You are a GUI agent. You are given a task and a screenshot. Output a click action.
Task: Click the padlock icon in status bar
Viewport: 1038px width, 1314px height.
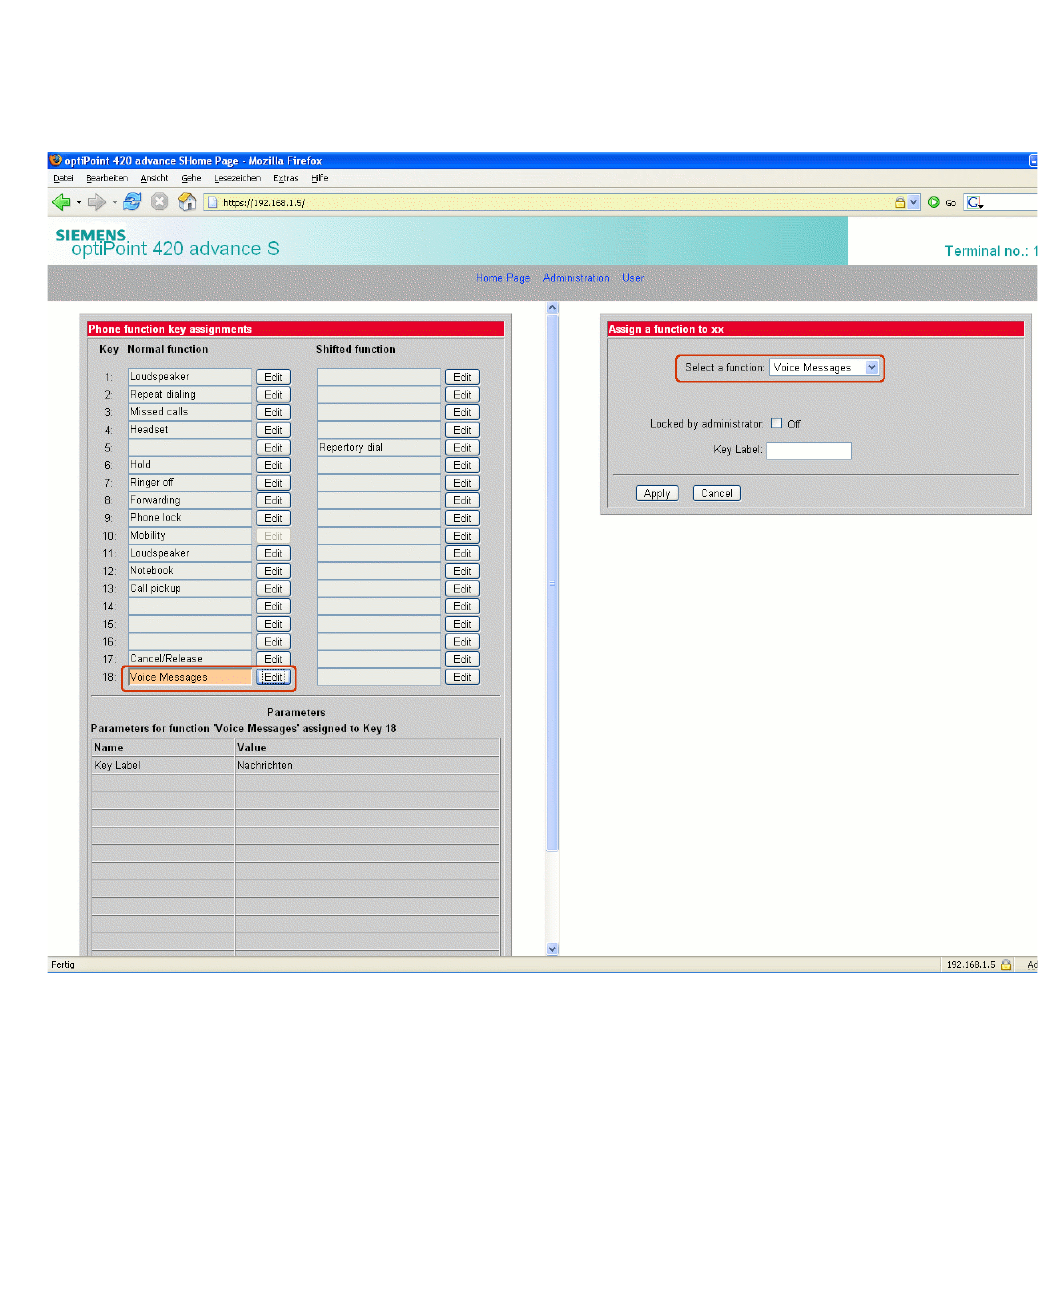(x=1006, y=965)
